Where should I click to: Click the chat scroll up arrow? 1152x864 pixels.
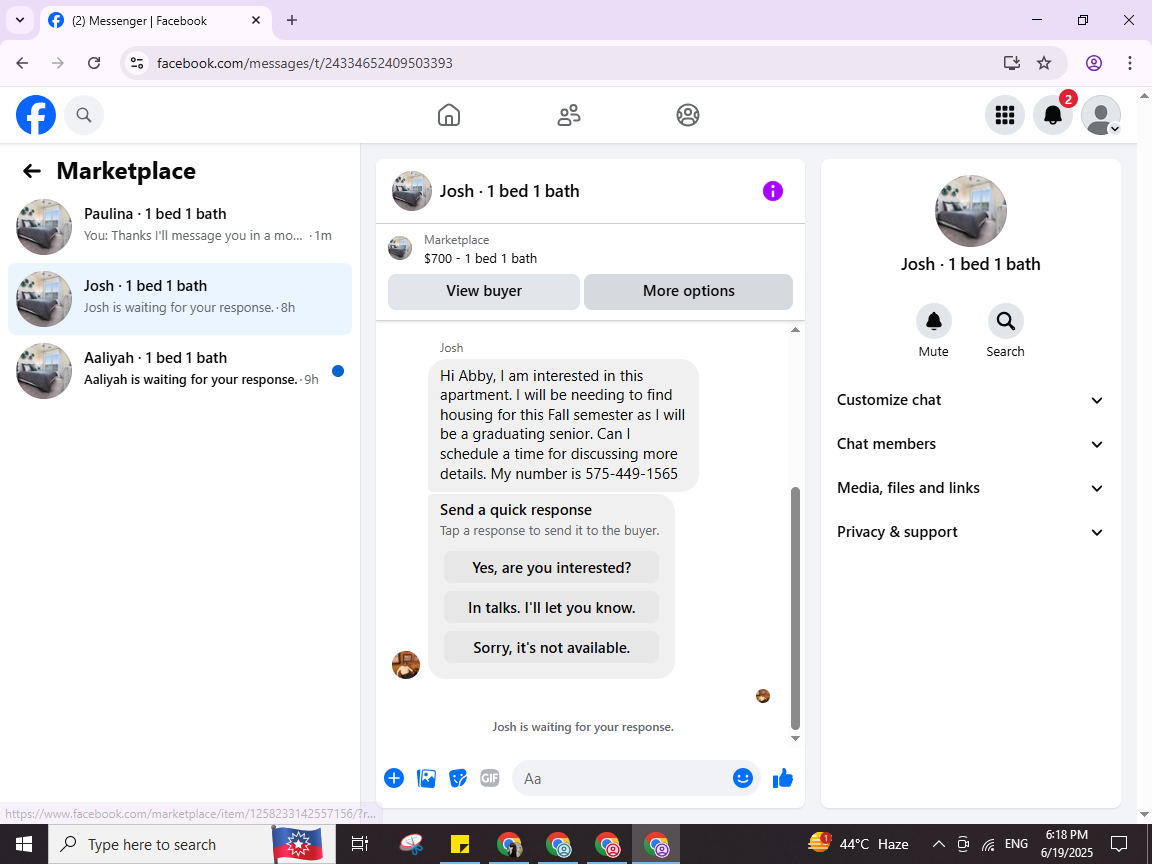pyautogui.click(x=795, y=330)
